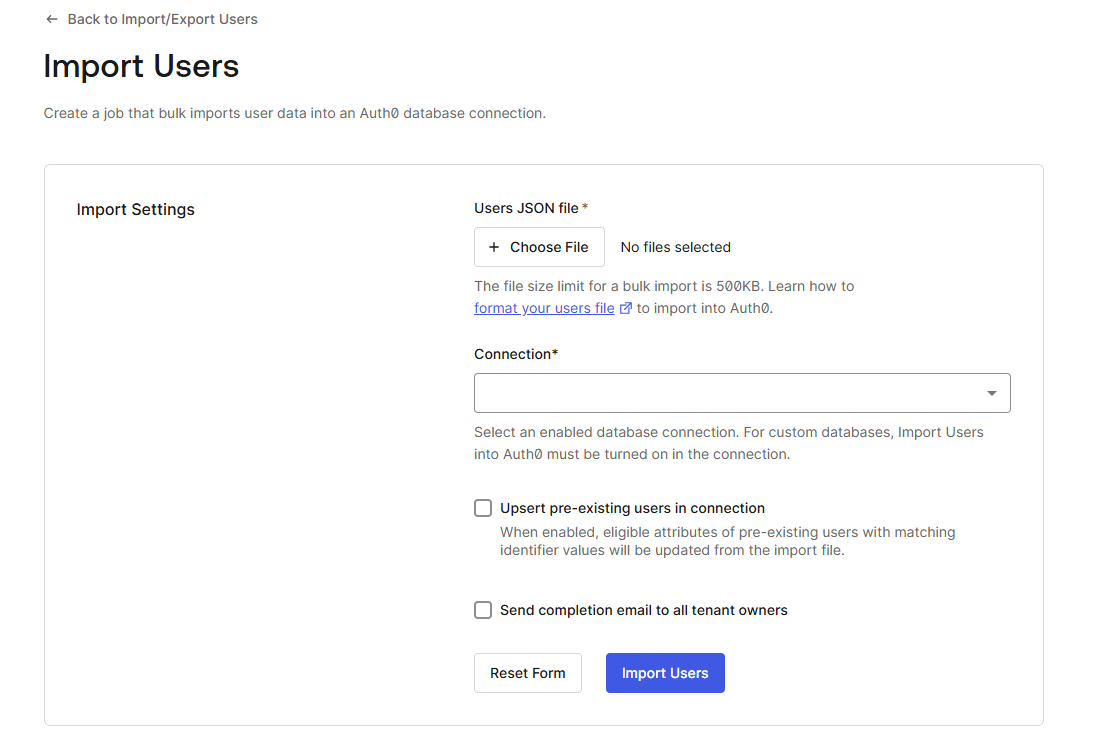Click the Import Users page heading
Screen dimensions: 1098x744
pos(141,66)
